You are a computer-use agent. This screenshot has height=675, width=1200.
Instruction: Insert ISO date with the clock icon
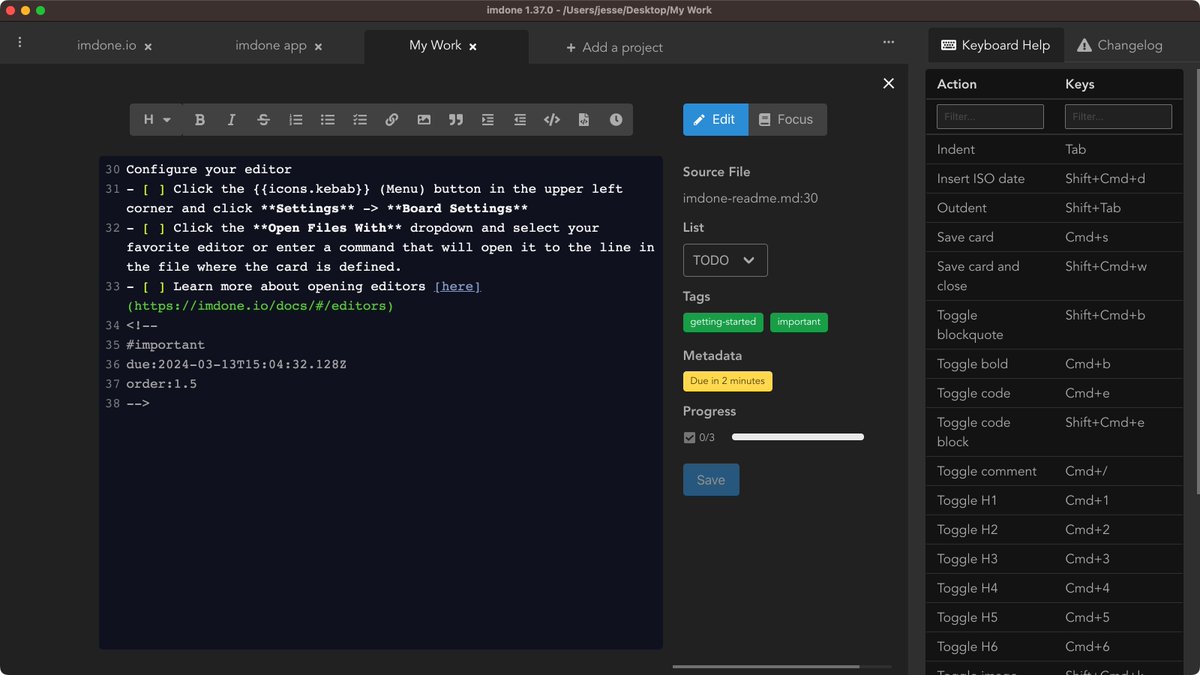616,120
